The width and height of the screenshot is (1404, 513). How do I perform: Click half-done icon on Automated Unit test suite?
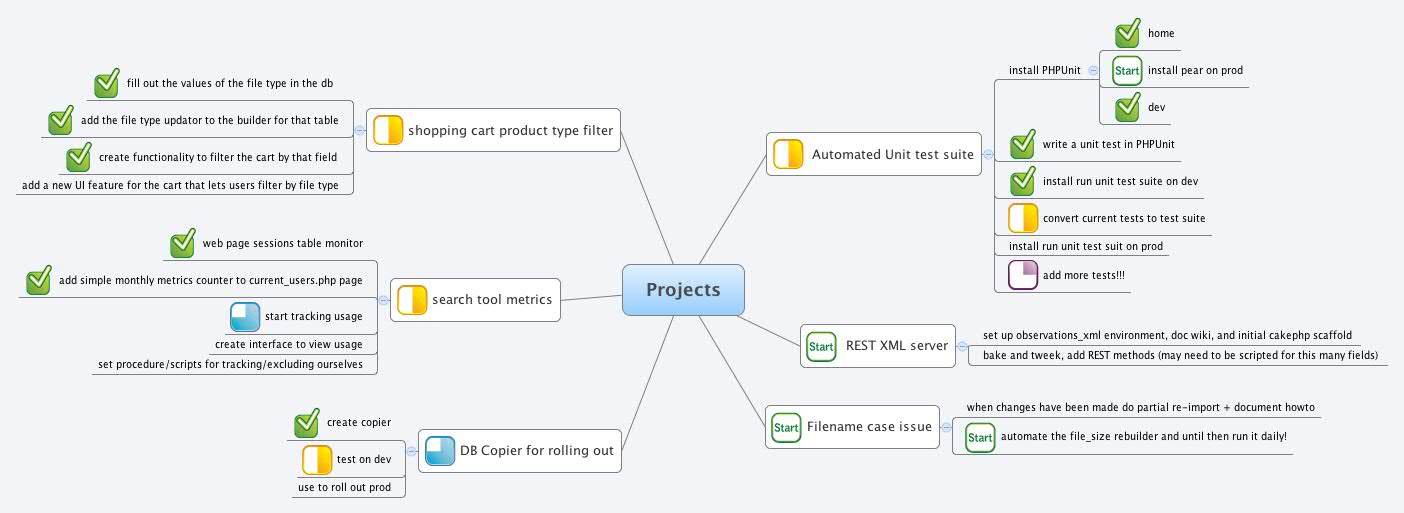pos(788,155)
